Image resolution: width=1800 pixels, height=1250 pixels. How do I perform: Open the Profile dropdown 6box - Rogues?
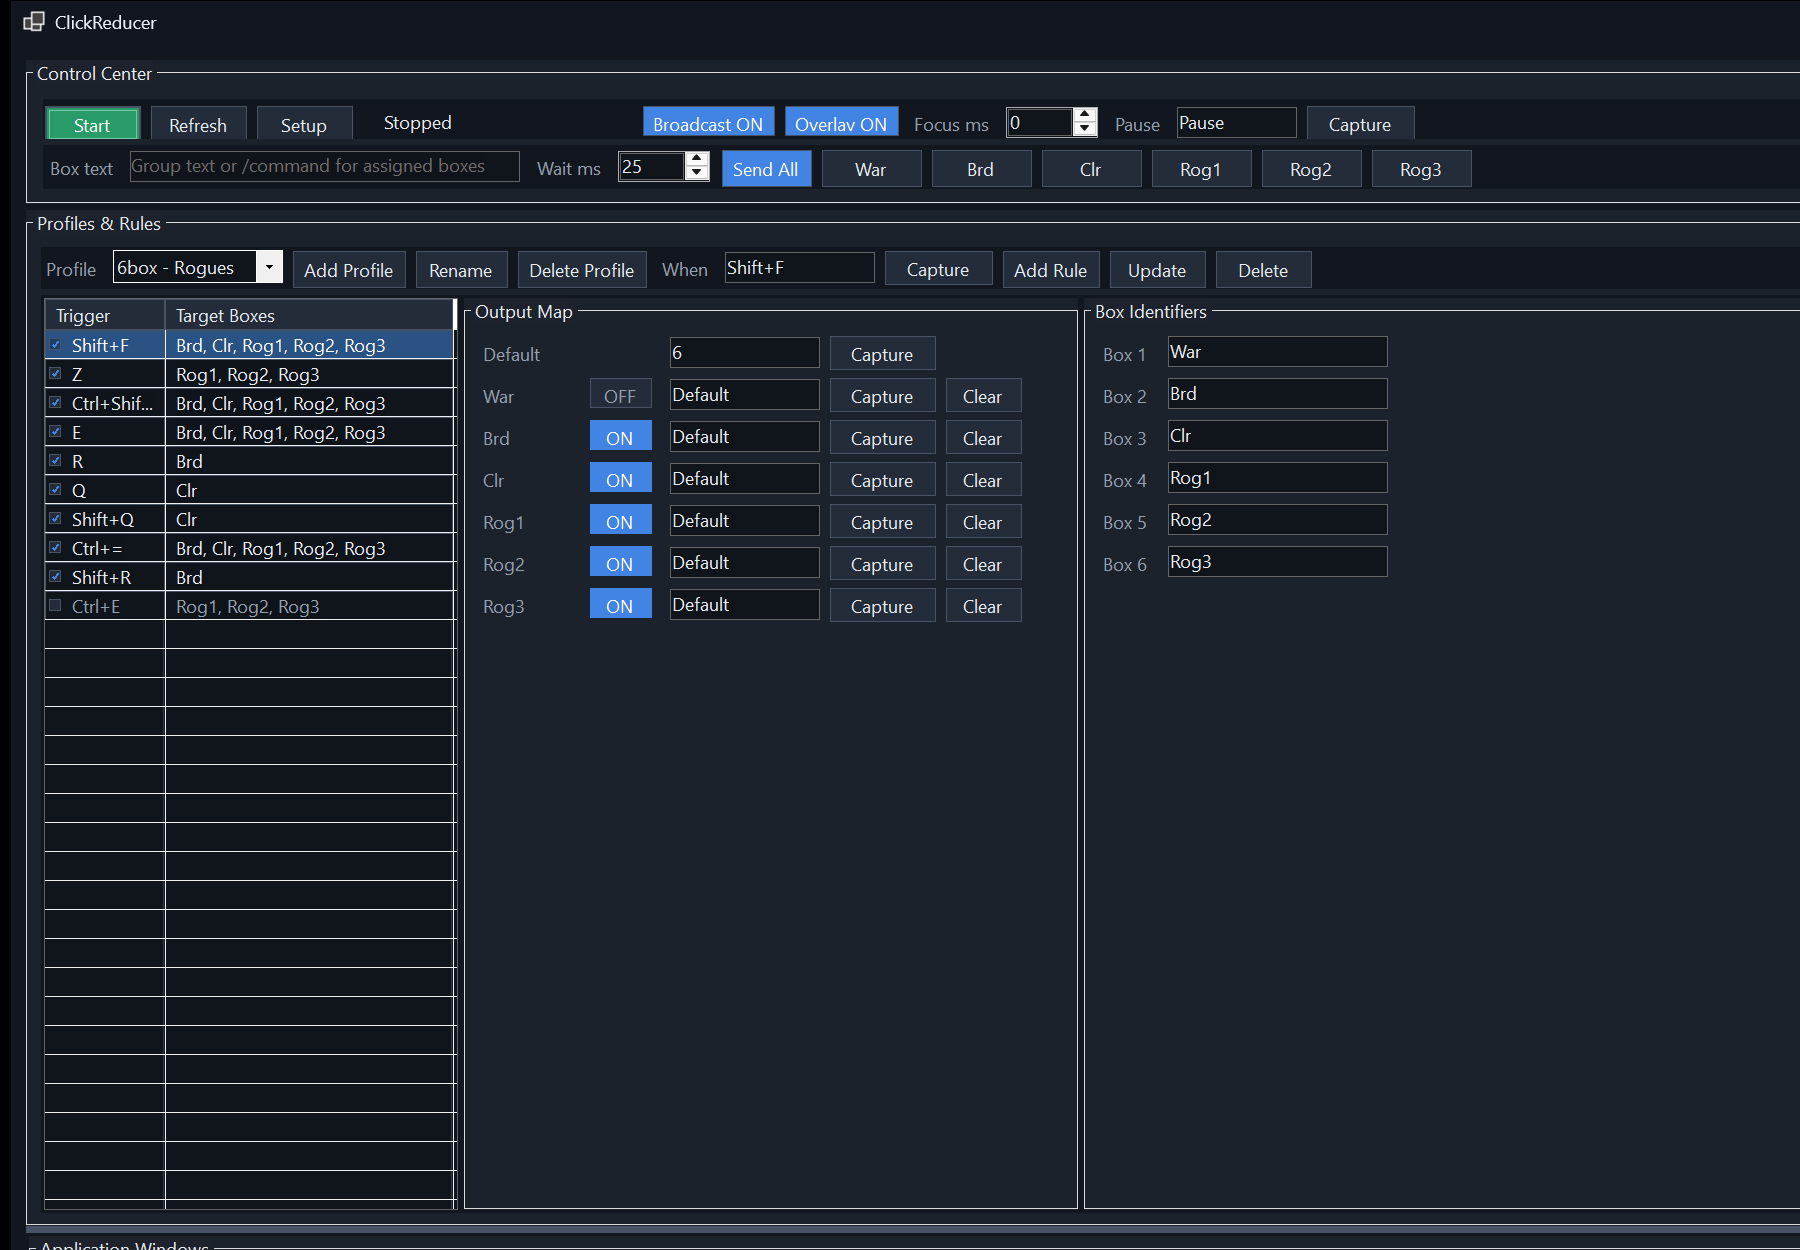[198, 267]
